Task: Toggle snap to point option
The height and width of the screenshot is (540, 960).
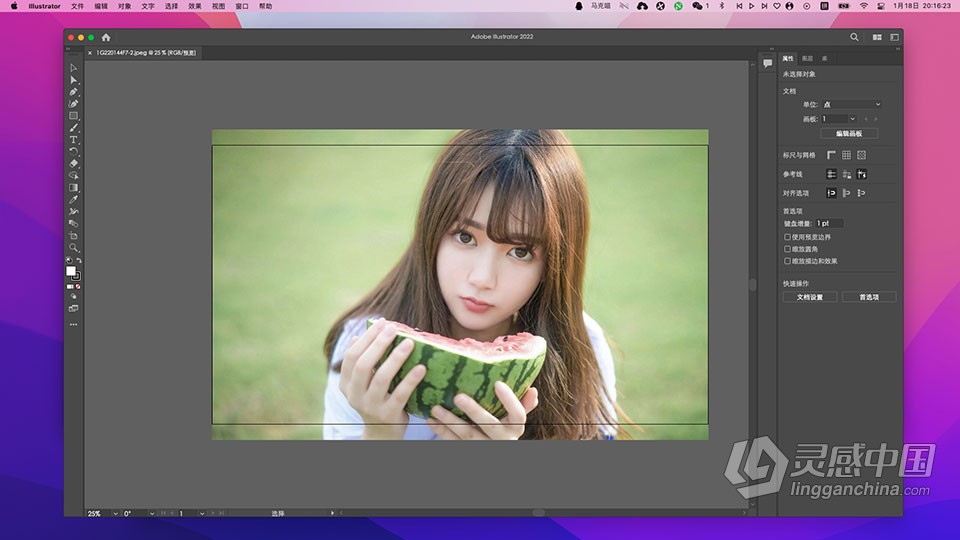Action: [831, 193]
